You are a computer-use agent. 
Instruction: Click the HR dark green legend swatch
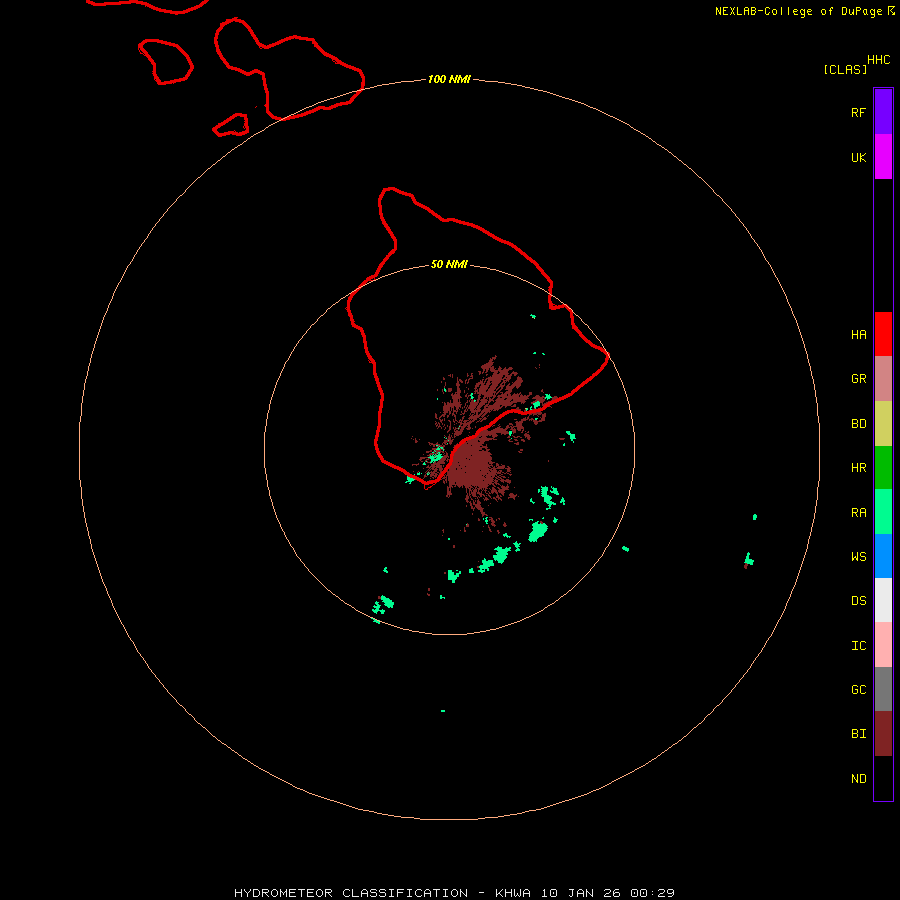(x=883, y=468)
